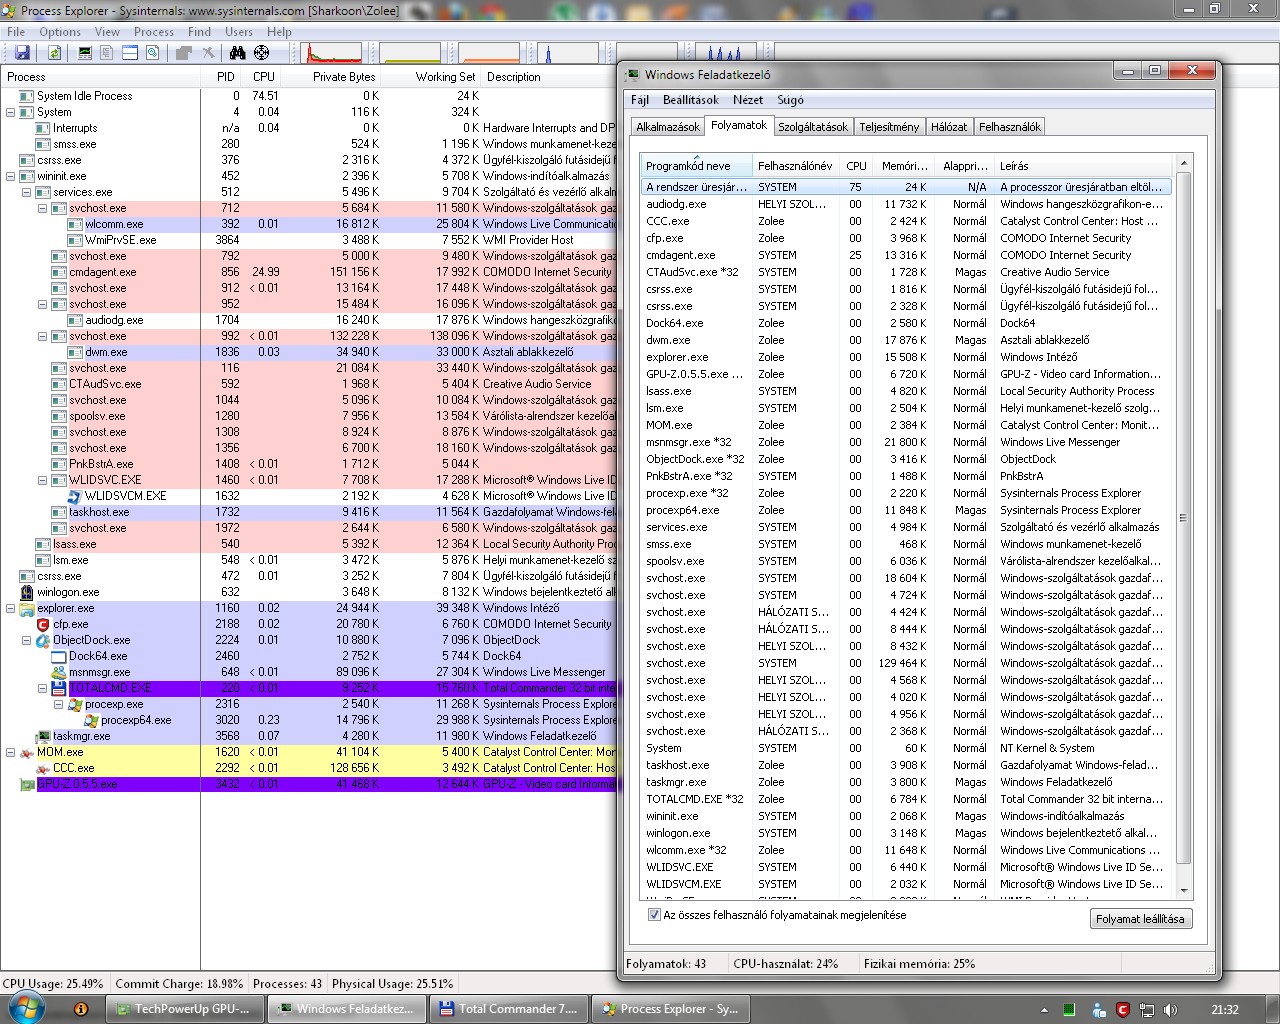Click the CCC.exe Catalyst process icon
1280x1024 pixels.
(x=43, y=768)
